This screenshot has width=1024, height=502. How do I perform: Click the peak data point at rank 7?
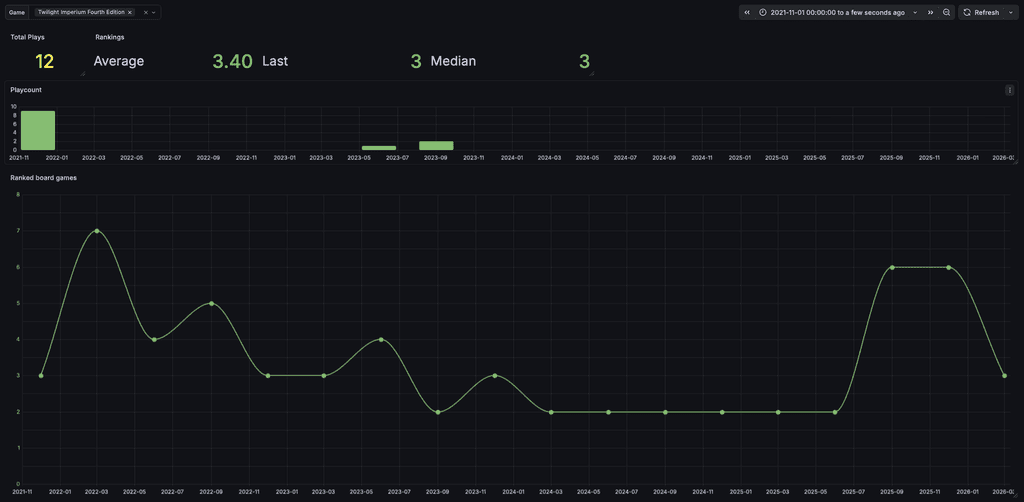tap(97, 230)
